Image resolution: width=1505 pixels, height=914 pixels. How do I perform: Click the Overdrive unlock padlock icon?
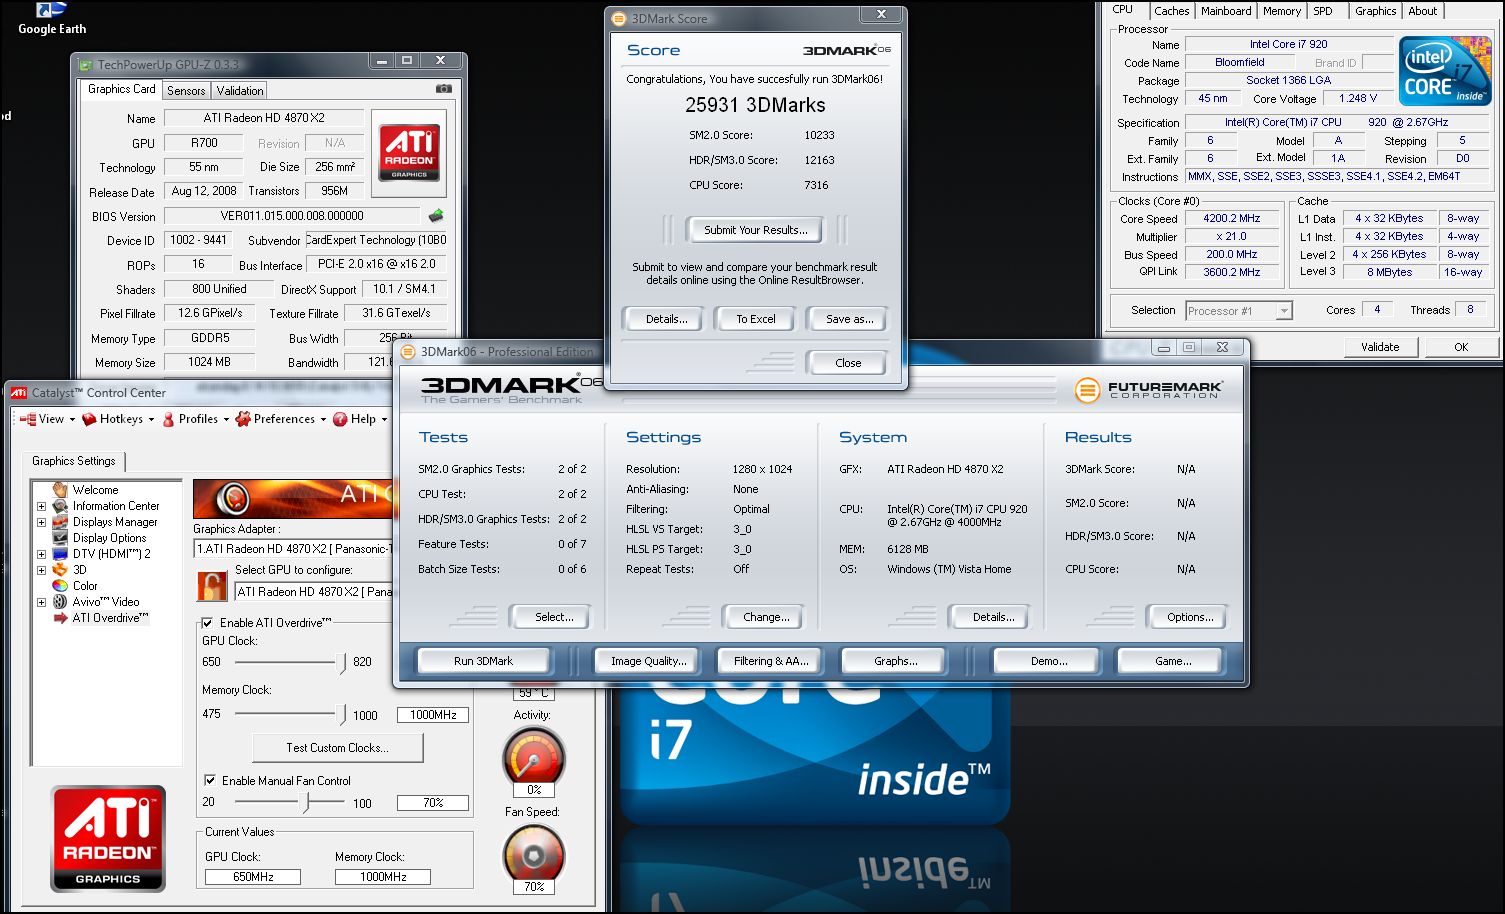coord(212,586)
